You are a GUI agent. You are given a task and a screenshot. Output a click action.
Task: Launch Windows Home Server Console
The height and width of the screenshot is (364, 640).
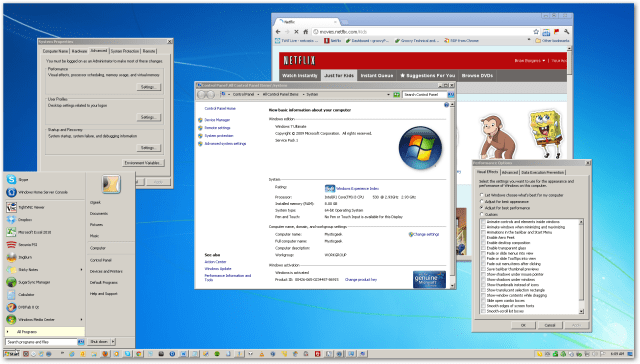click(37, 192)
